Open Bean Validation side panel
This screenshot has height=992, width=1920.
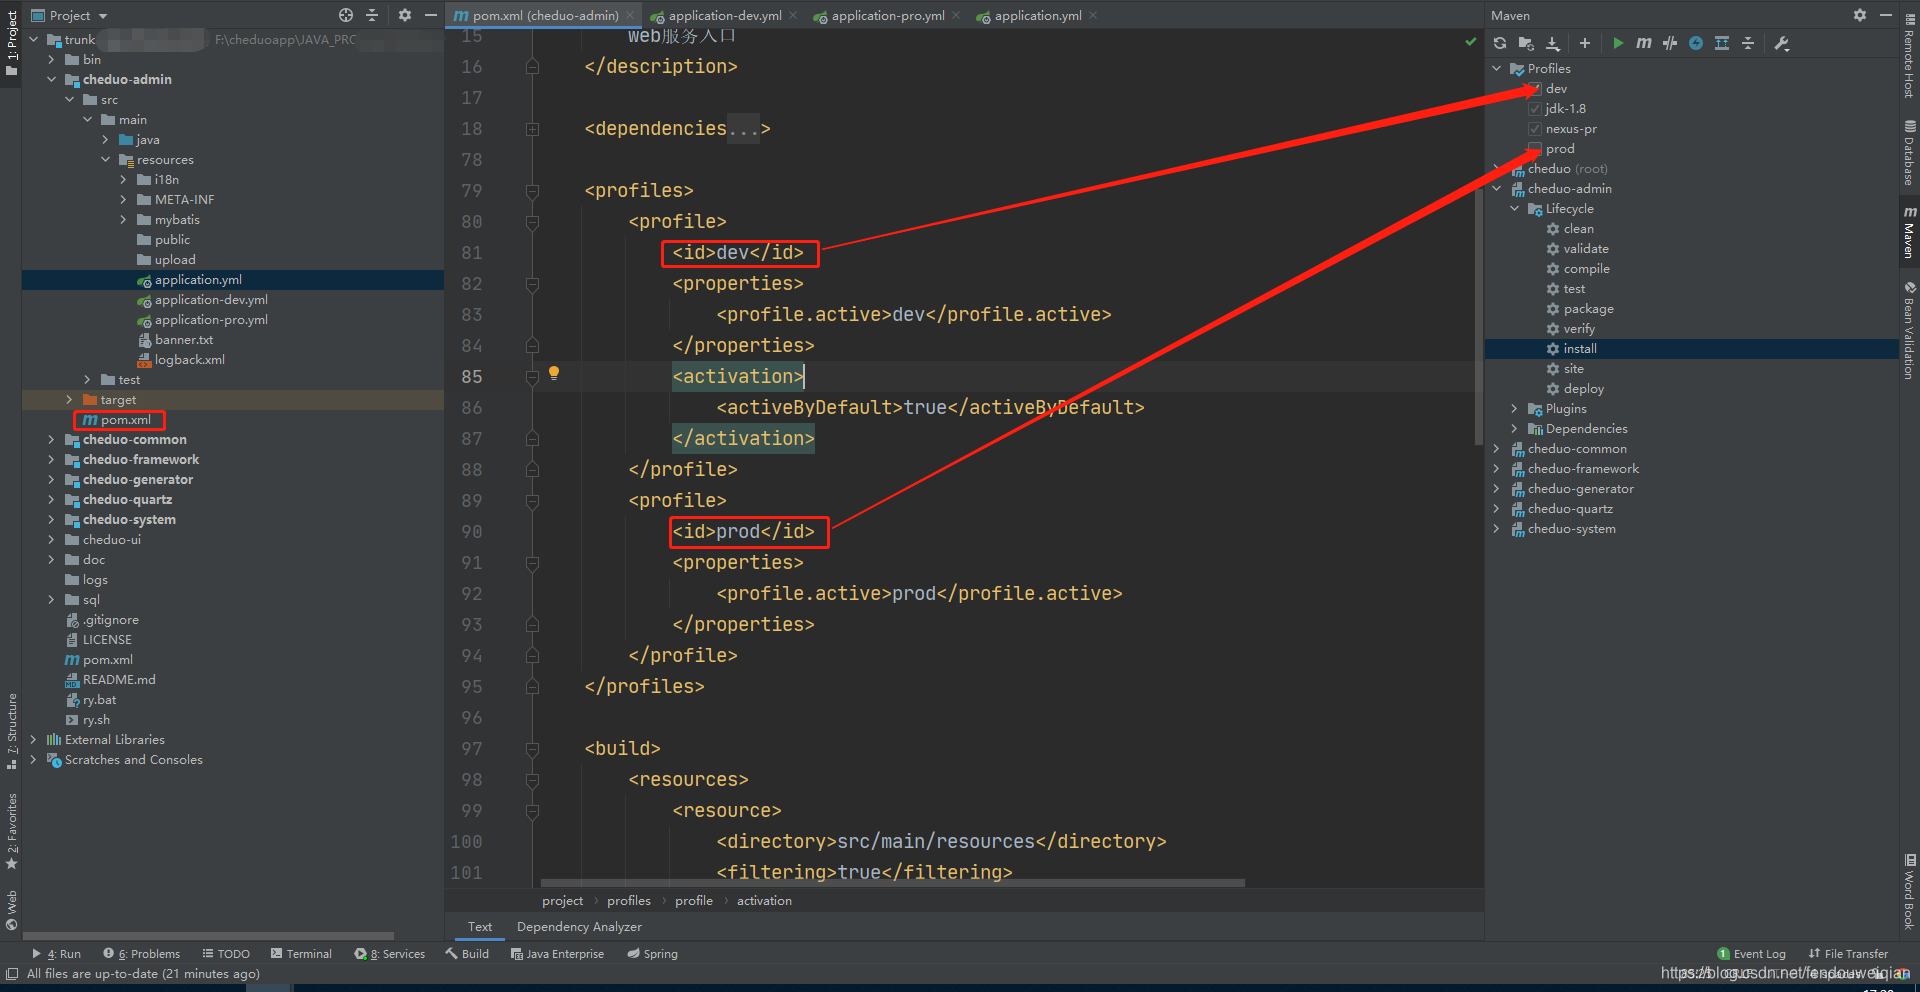[1909, 330]
